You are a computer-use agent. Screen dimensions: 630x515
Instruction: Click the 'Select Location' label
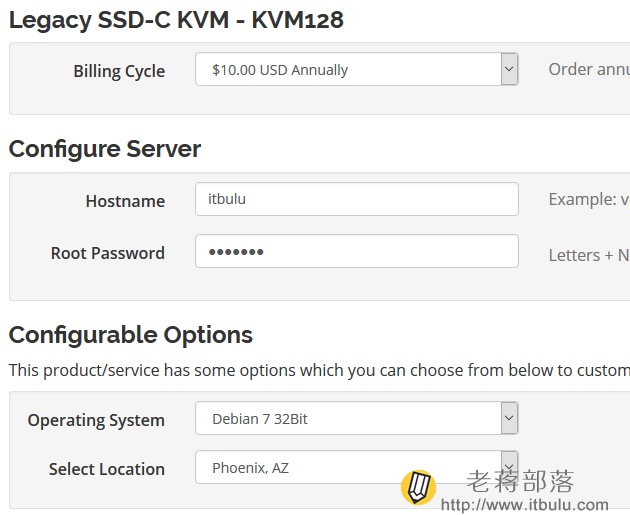(107, 469)
